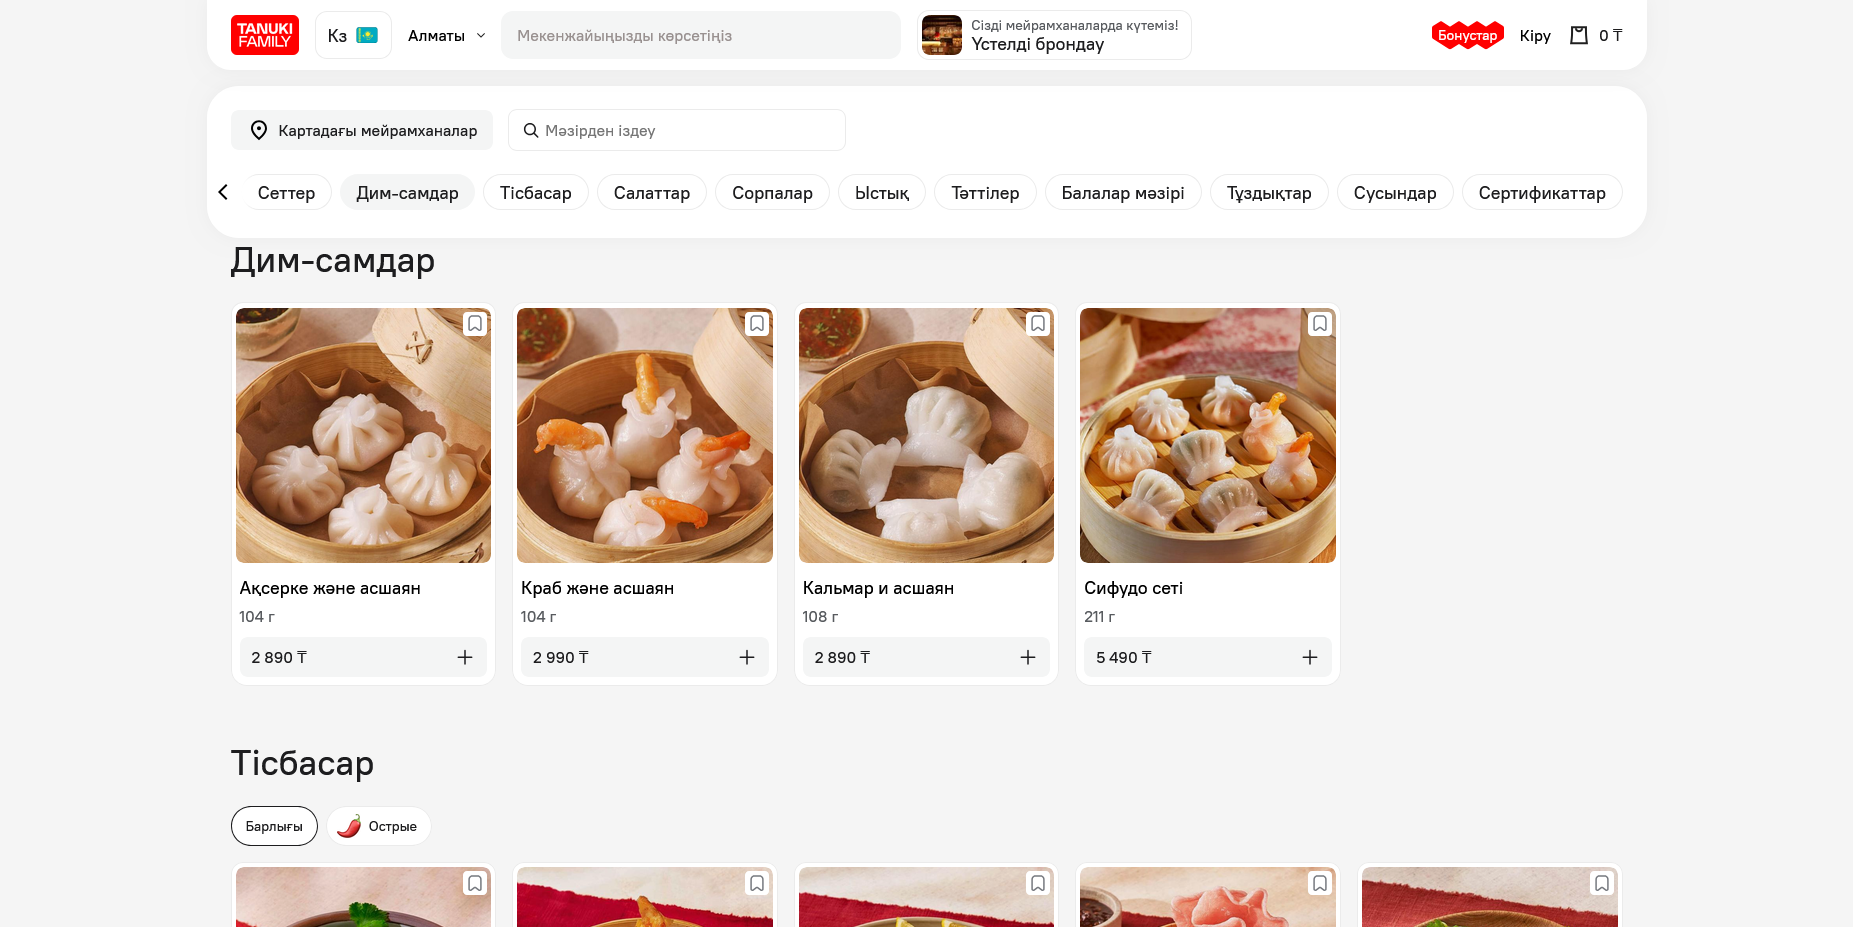Screen dimensions: 1853x927
Task: Open the Ақсерке және асшаян dish photo
Action: [x=363, y=435]
